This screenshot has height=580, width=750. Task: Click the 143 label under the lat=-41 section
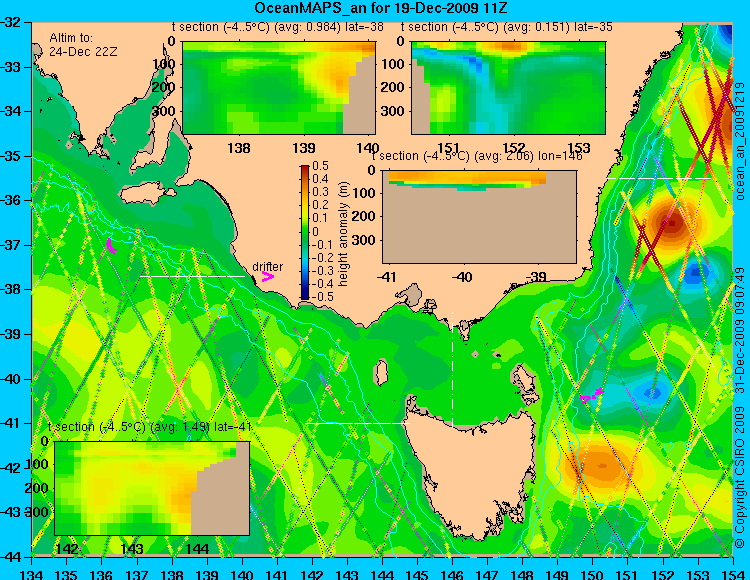132,549
